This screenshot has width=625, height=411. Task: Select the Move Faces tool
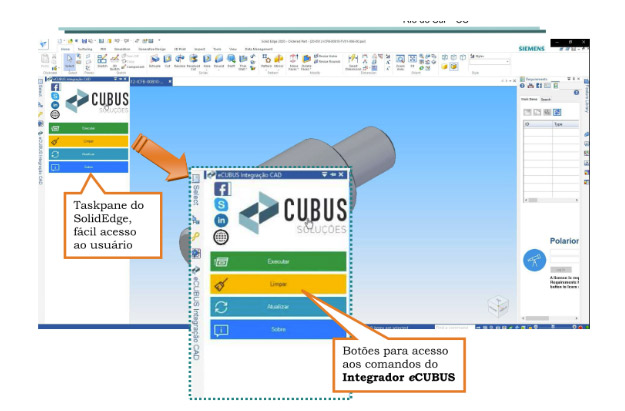[294, 61]
